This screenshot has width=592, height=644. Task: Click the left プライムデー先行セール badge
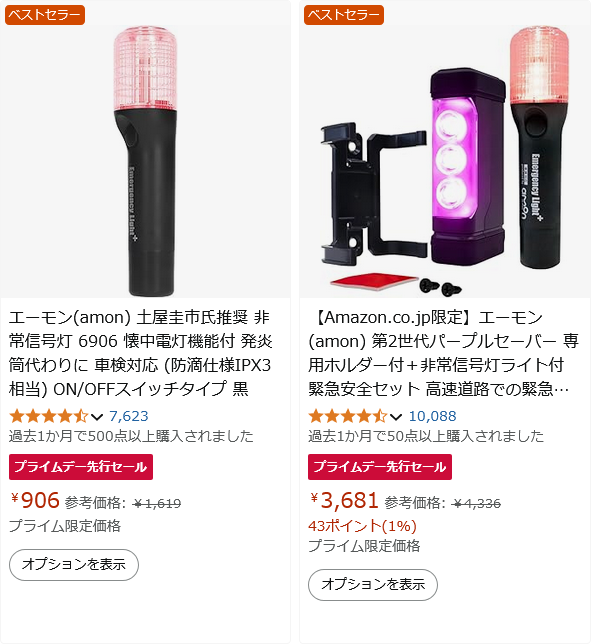coord(81,467)
